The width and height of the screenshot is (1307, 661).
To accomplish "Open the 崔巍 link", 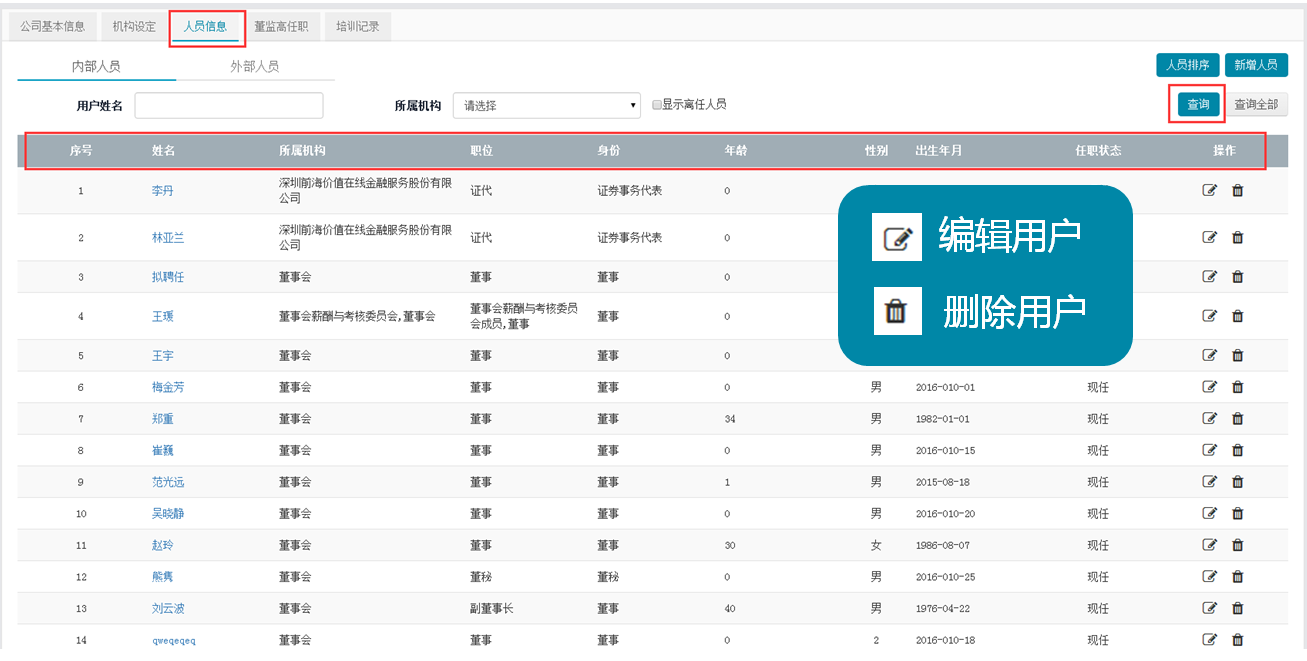I will pos(162,450).
